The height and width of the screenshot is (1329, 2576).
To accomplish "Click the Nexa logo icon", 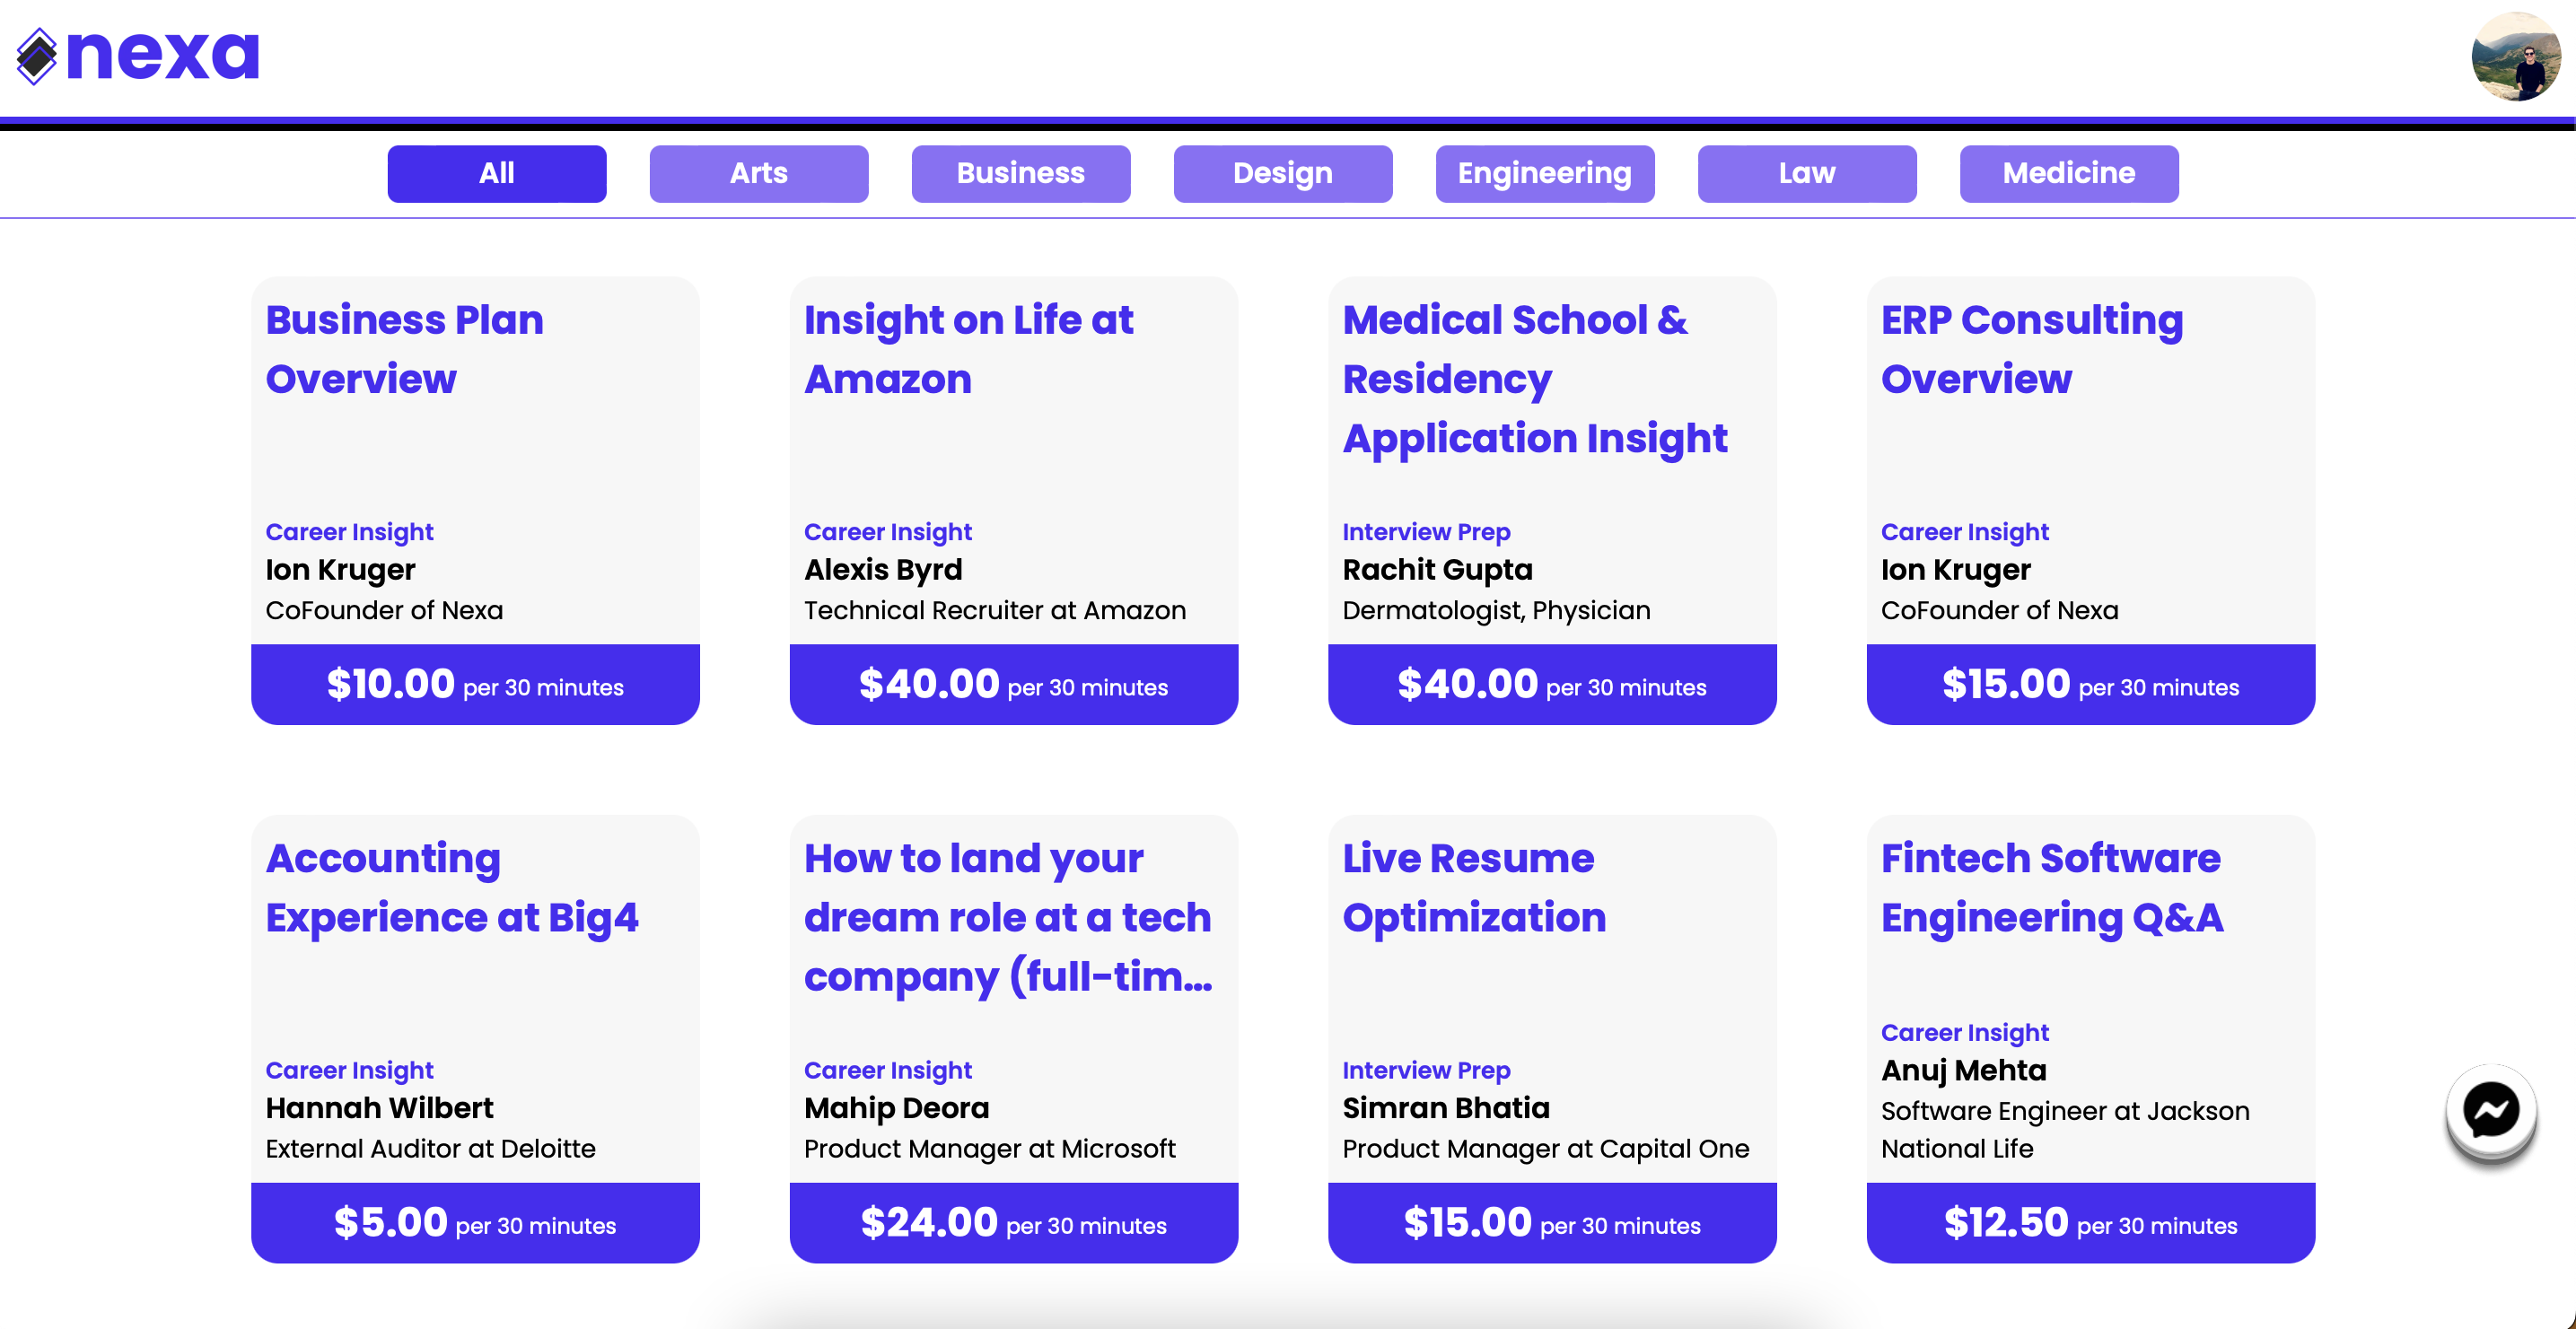I will point(37,56).
